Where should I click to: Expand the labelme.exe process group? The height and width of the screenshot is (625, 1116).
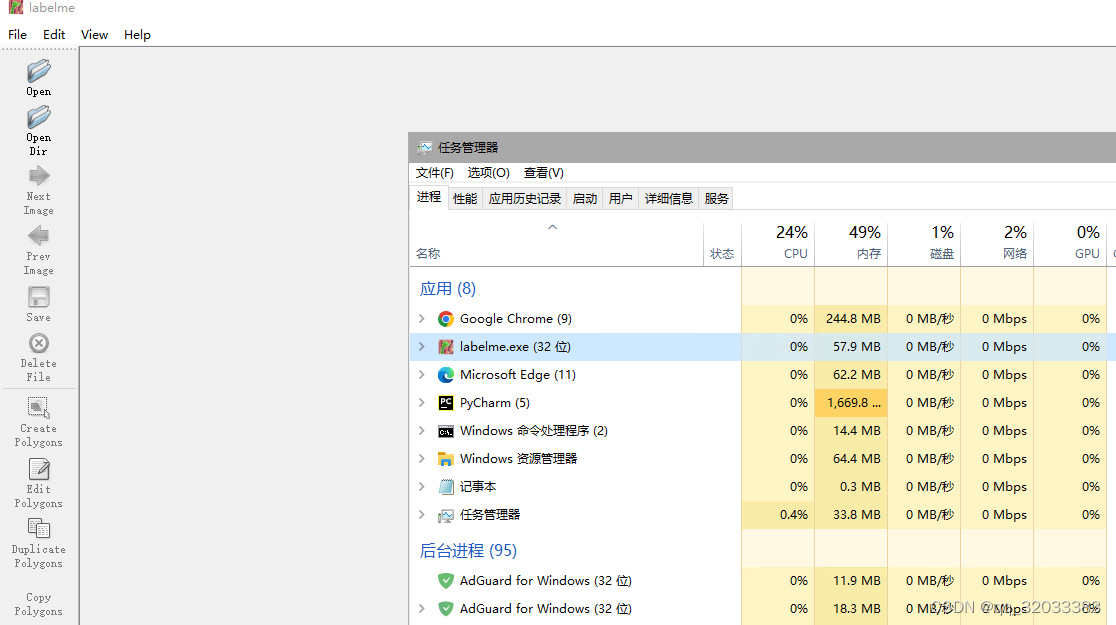point(421,347)
